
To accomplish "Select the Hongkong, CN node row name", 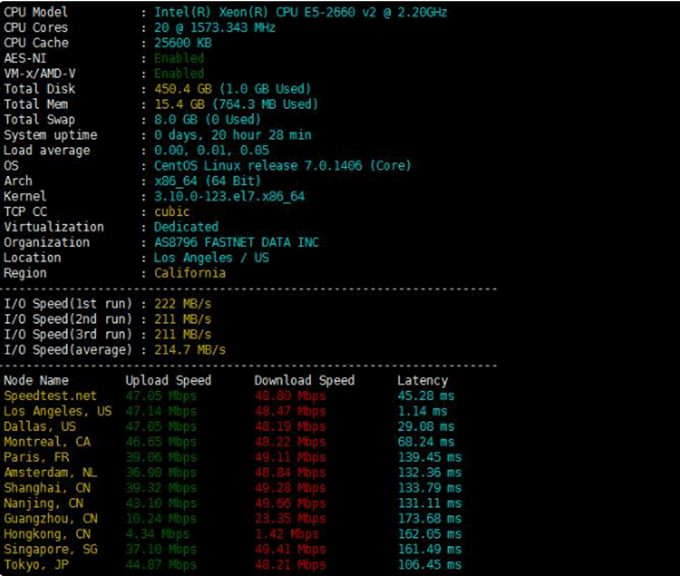I will pyautogui.click(x=50, y=534).
